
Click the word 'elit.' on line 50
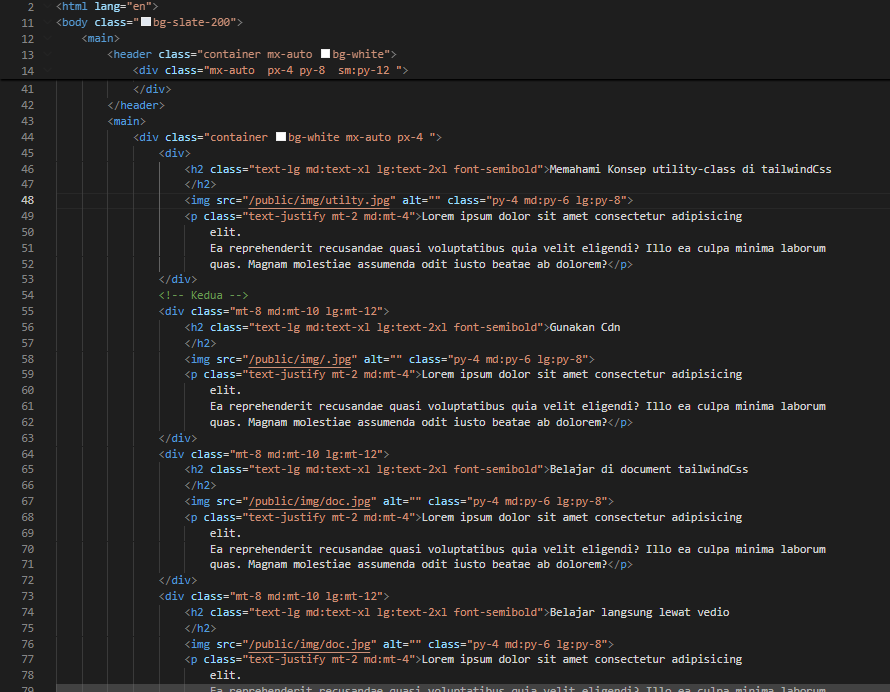pyautogui.click(x=225, y=232)
